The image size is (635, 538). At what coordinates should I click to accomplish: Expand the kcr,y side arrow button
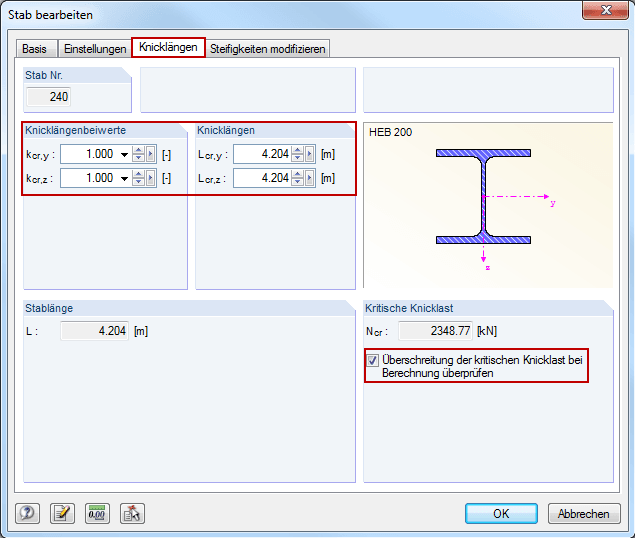151,154
